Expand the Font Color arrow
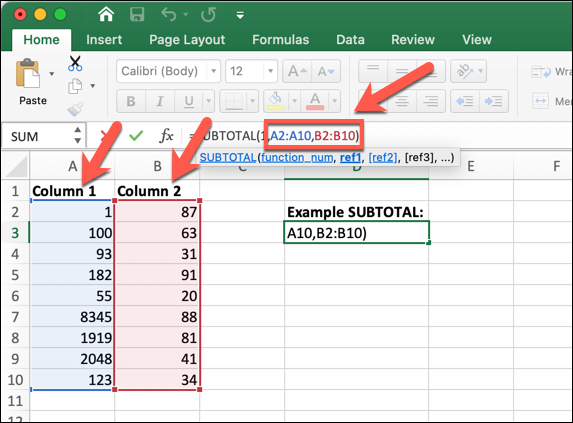The height and width of the screenshot is (423, 573). click(x=334, y=101)
